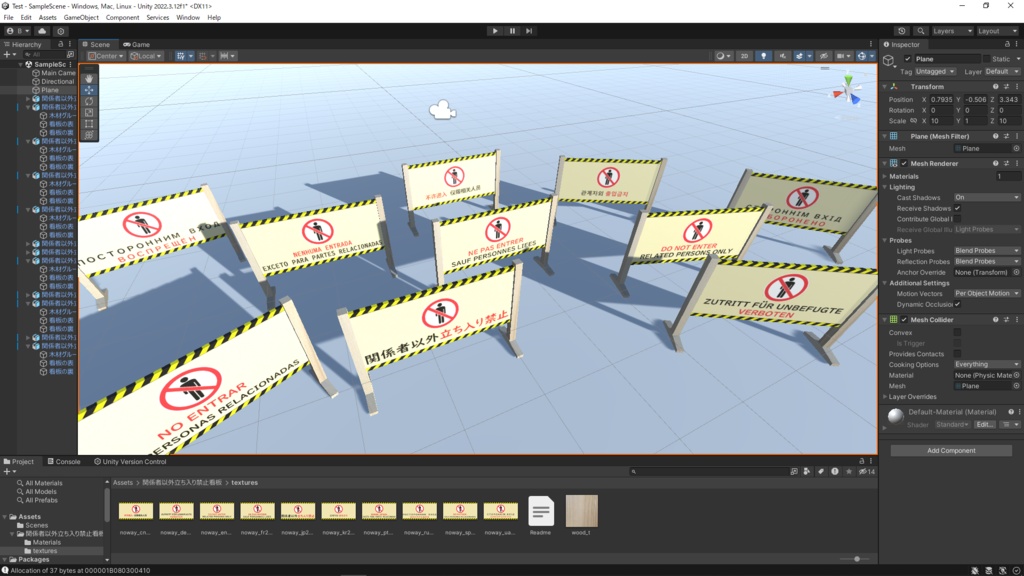Select the Hand view tool
Viewport: 1024px width, 576px height.
(89, 78)
